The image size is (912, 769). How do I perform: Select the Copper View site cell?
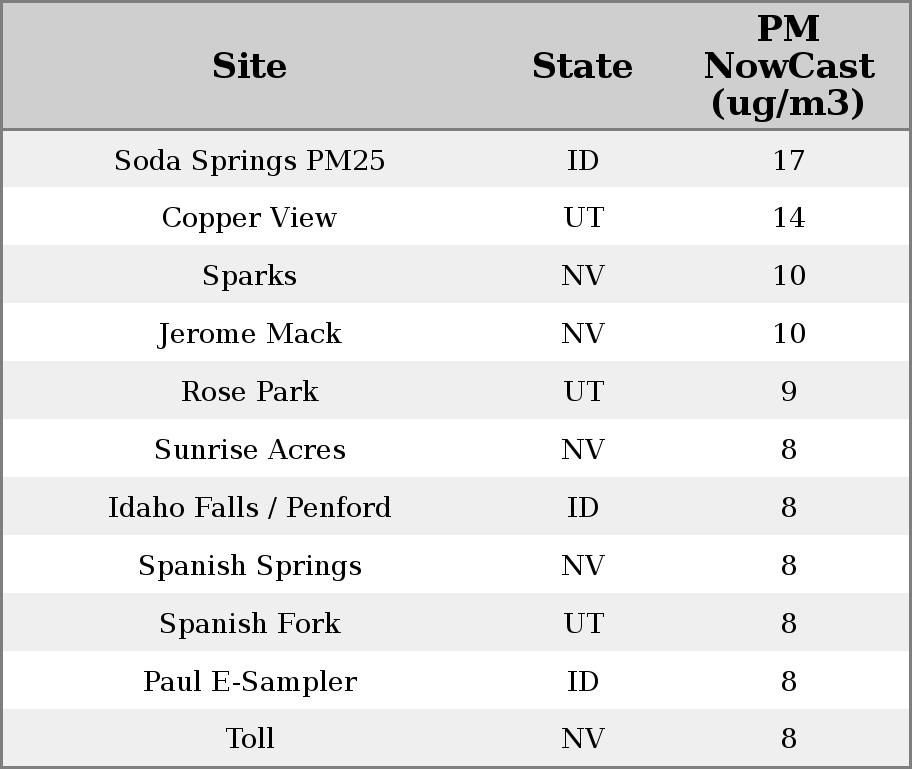[x=249, y=218]
